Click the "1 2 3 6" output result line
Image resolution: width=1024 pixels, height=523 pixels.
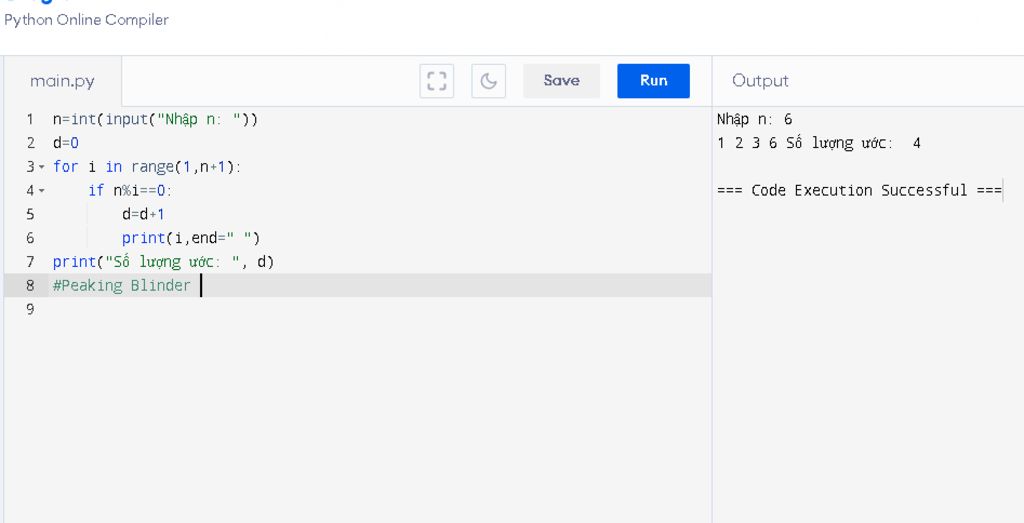[x=819, y=143]
